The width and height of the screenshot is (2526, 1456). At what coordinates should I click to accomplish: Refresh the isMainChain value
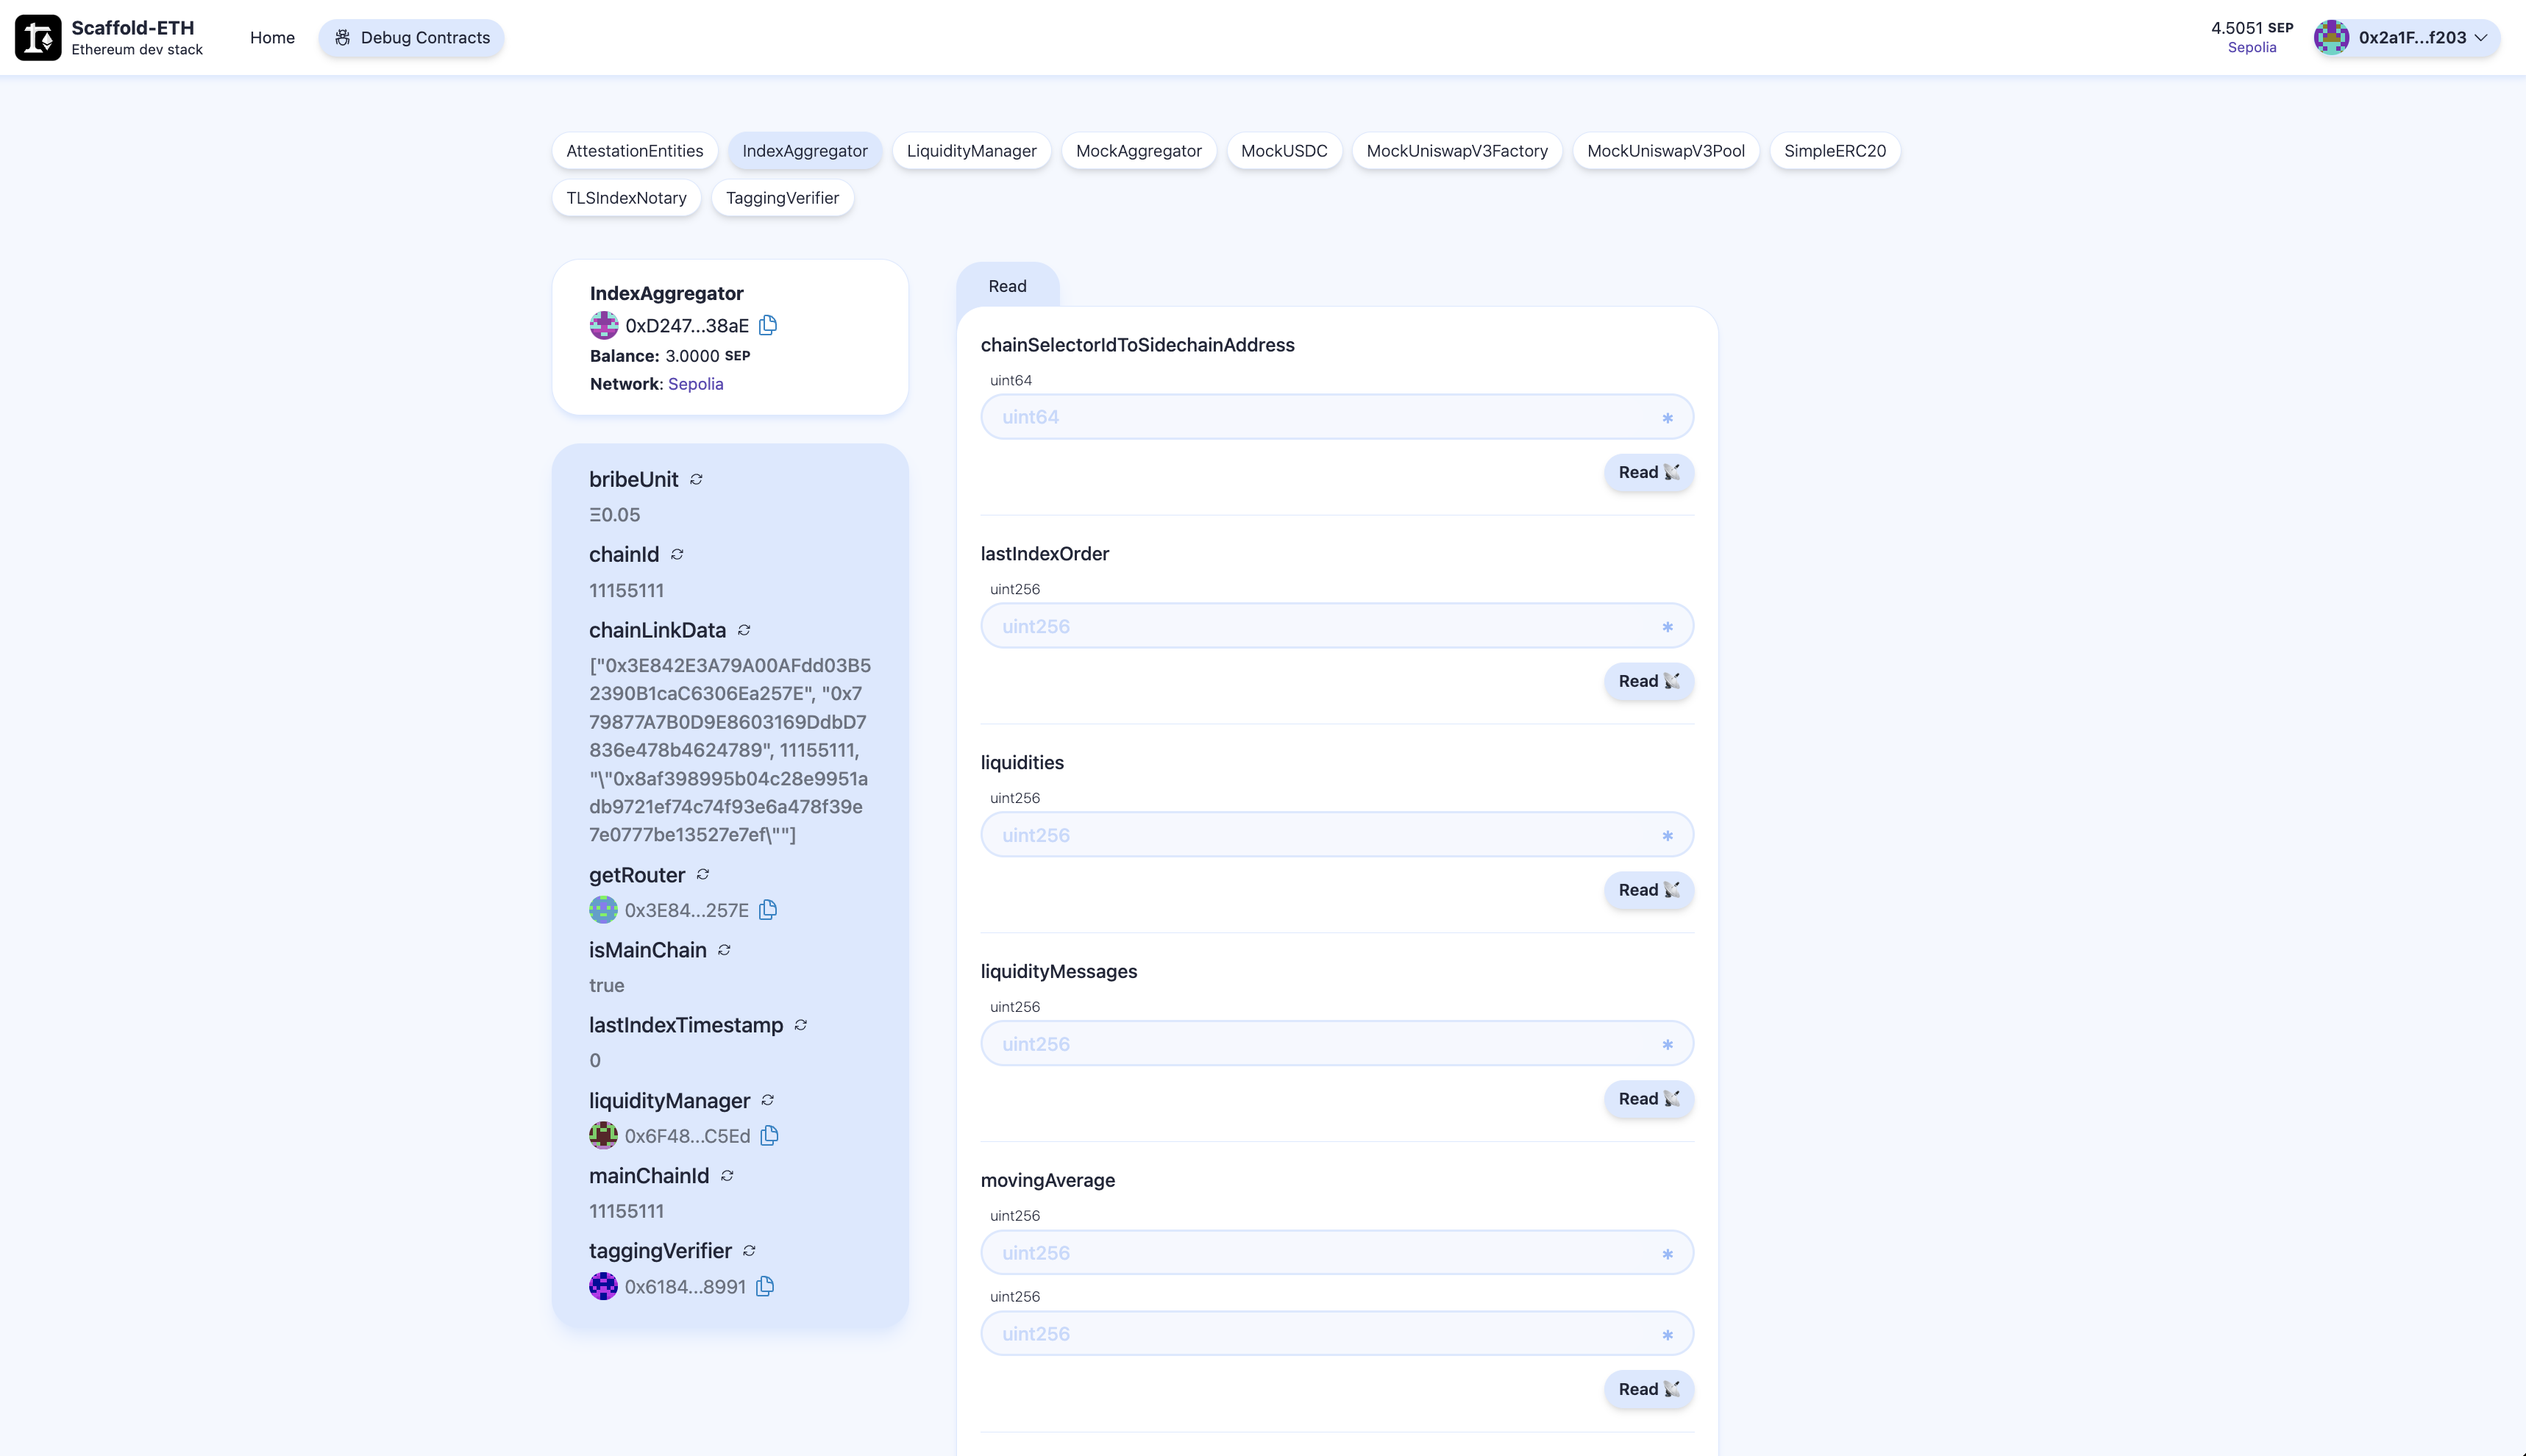724,950
